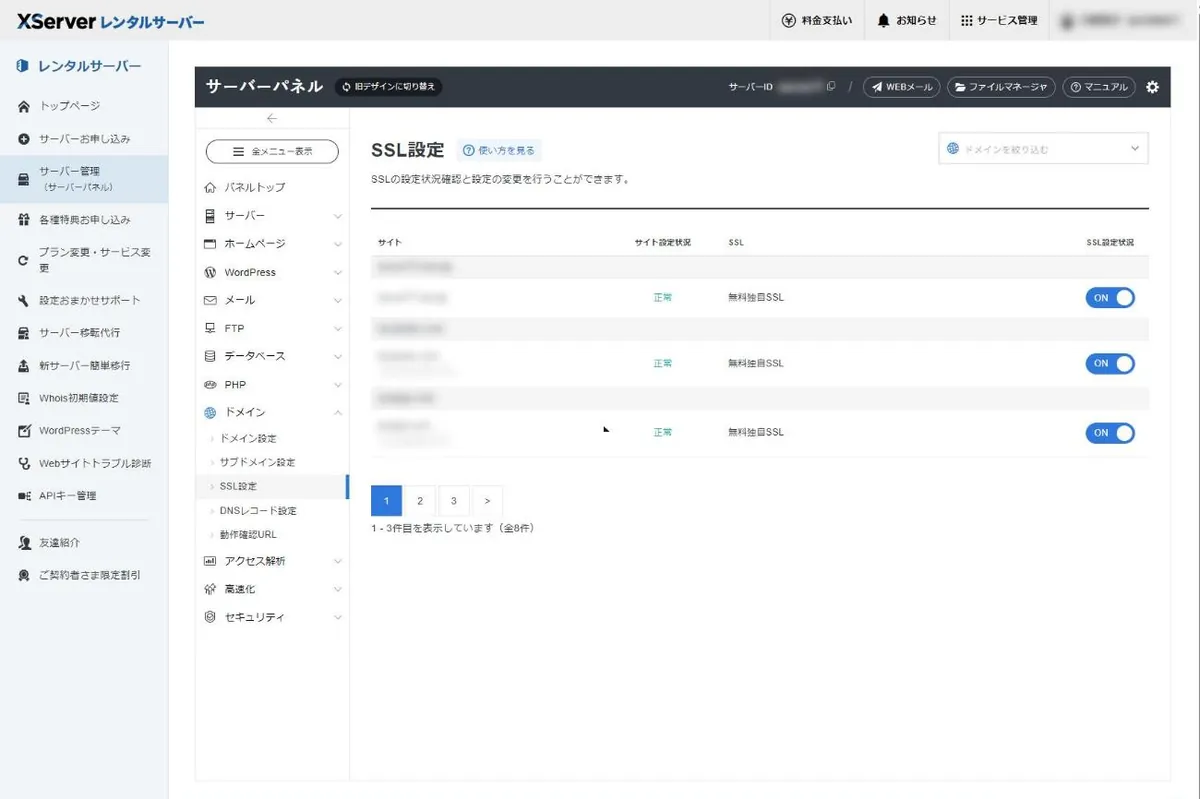Open サブドメイン設定 submenu item
The height and width of the screenshot is (799, 1200).
(x=257, y=463)
